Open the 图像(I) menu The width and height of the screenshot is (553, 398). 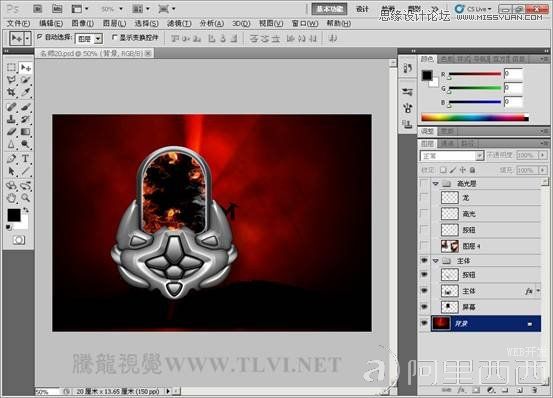(83, 23)
